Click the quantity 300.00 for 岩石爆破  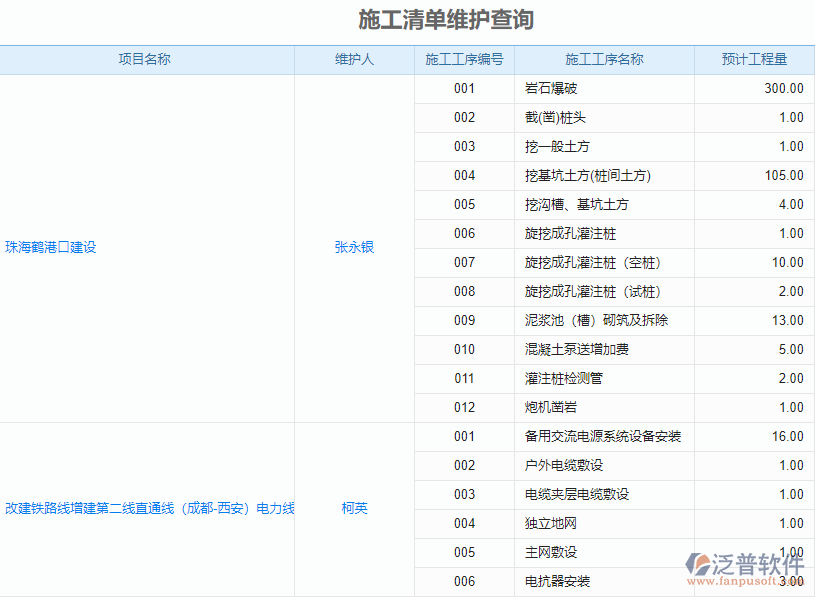[x=786, y=88]
